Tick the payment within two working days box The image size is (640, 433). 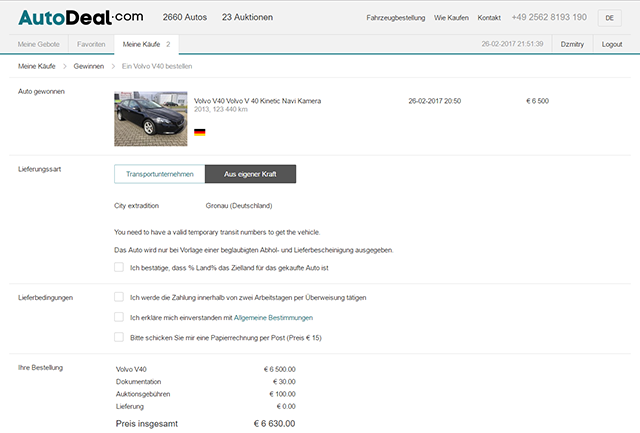coord(119,297)
